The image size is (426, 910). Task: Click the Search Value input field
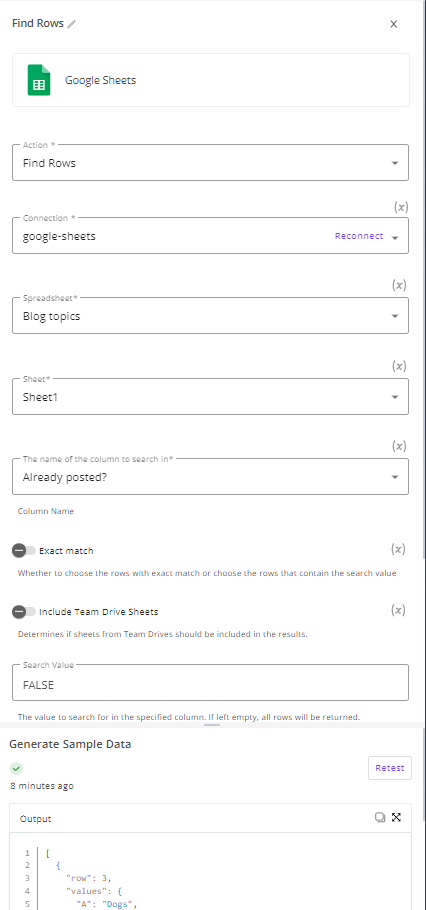[210, 682]
